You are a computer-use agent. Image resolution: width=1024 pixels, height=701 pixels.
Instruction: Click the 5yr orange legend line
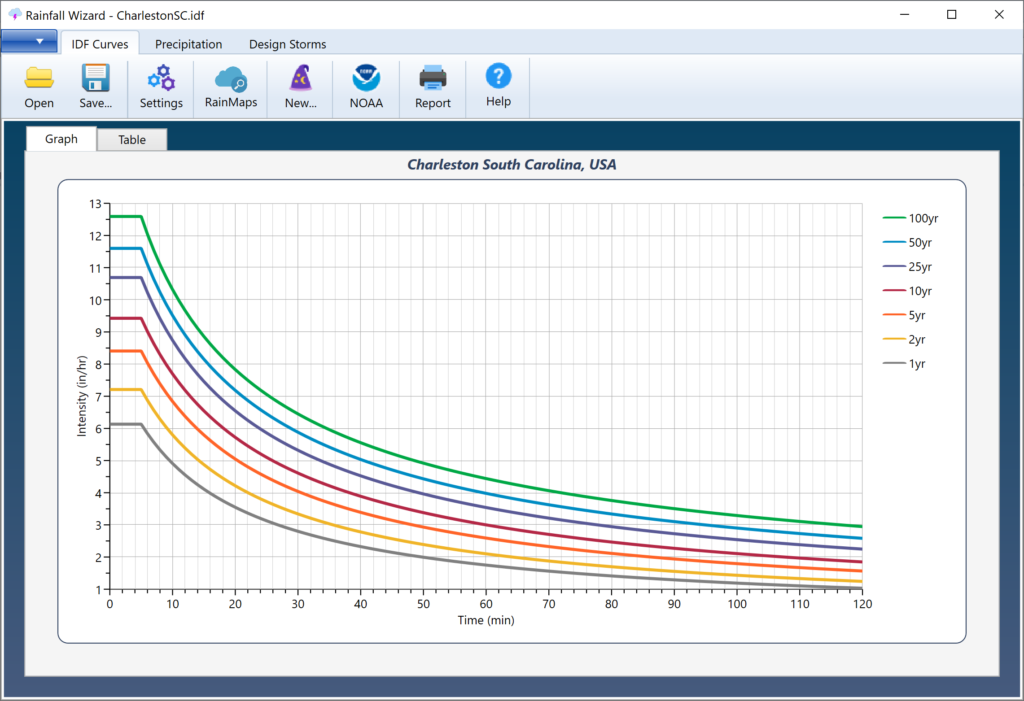pos(894,315)
